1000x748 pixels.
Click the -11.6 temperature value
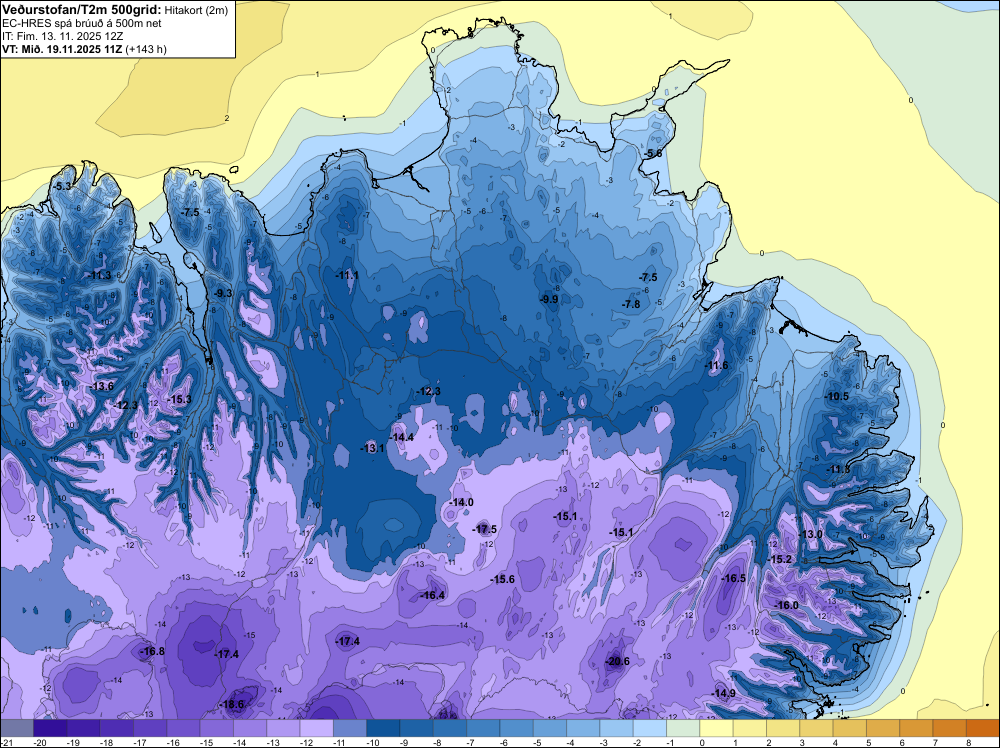tap(716, 365)
